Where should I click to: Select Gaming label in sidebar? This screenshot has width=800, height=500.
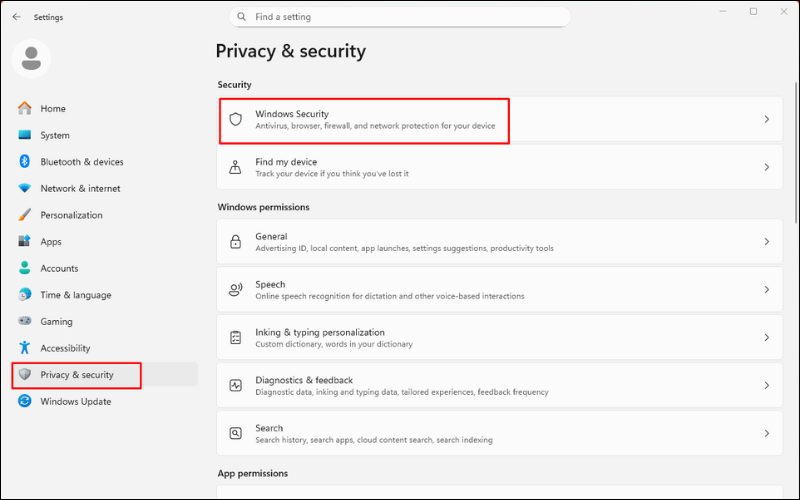tap(56, 321)
